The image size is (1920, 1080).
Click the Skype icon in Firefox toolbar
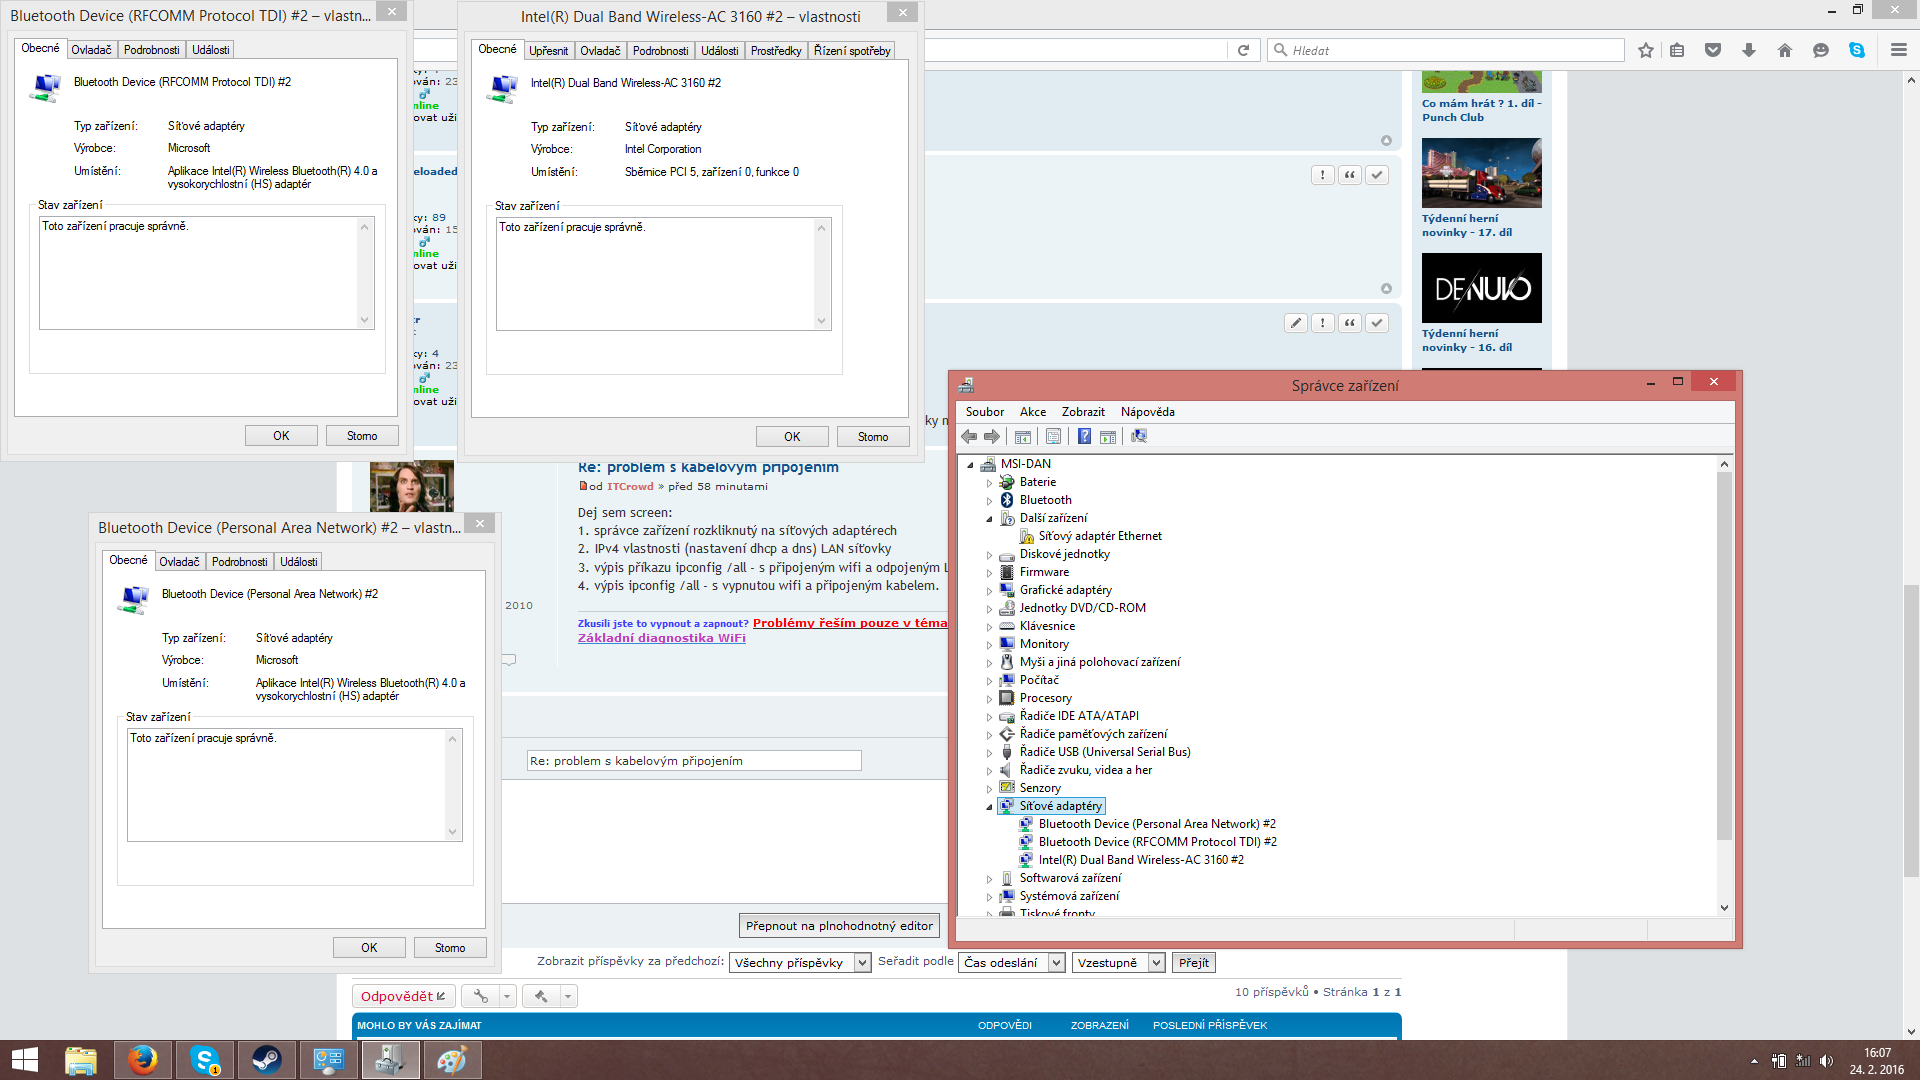(x=1857, y=50)
